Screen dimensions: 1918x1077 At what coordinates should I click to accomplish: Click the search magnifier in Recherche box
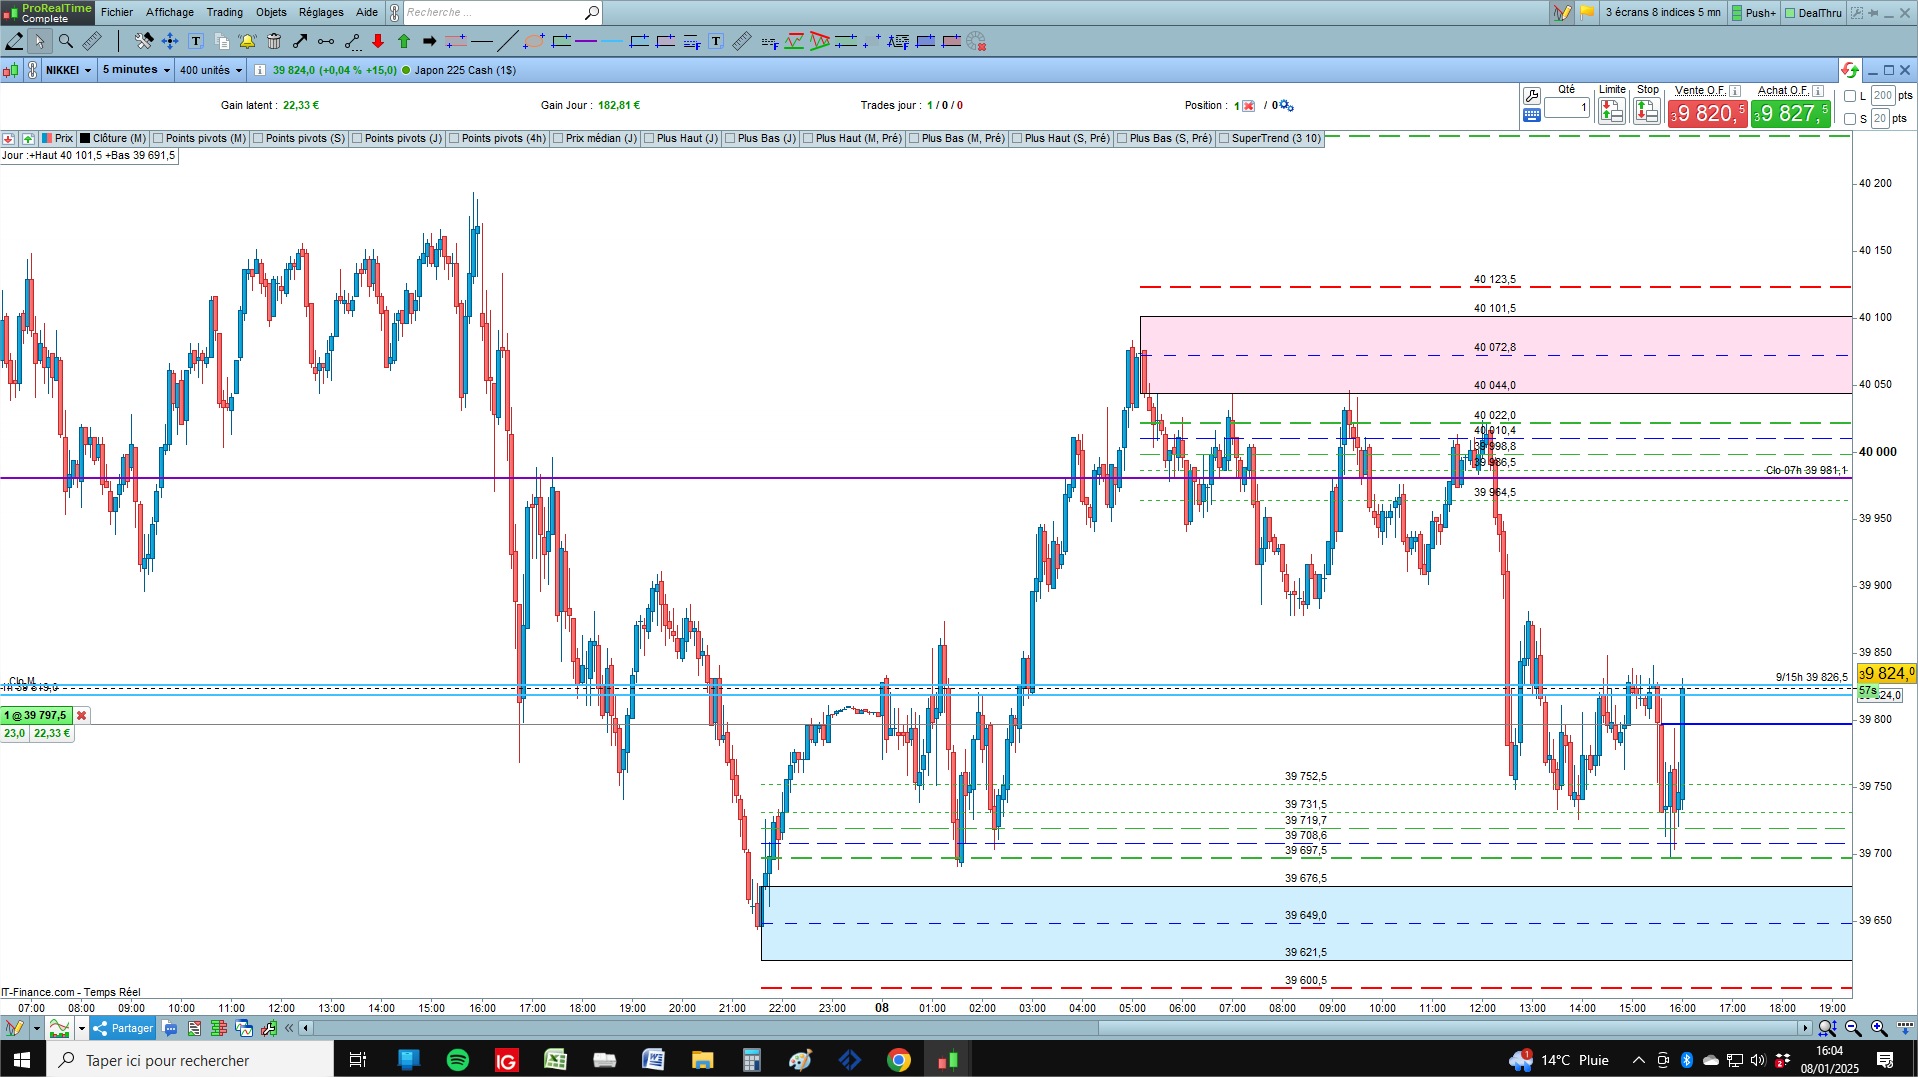coord(592,12)
